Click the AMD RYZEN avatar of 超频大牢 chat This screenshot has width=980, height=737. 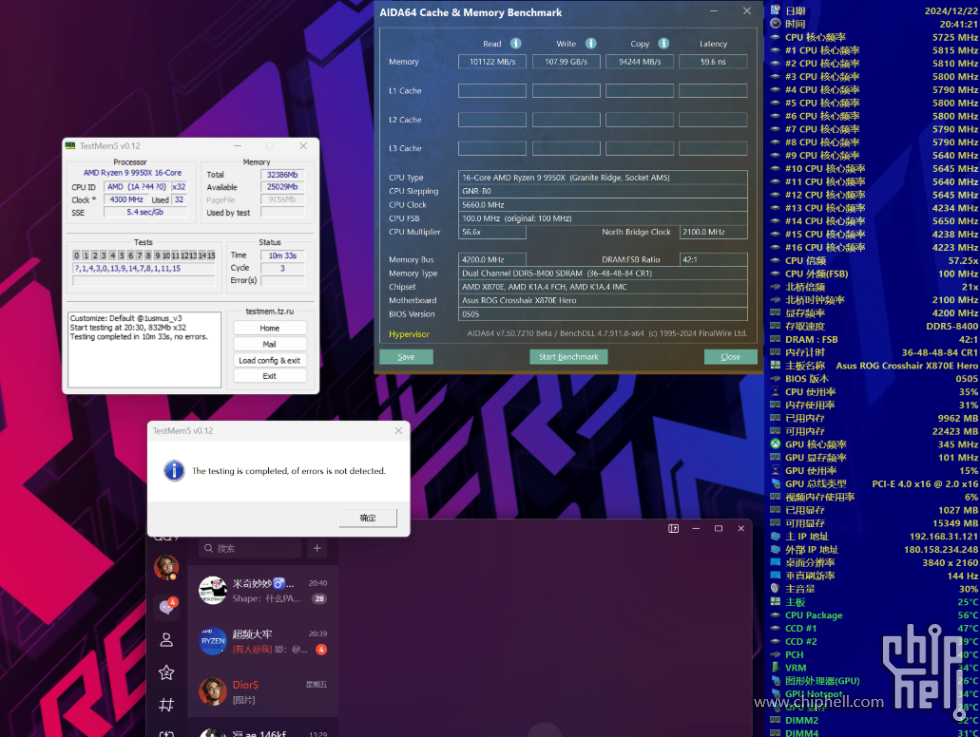point(212,641)
